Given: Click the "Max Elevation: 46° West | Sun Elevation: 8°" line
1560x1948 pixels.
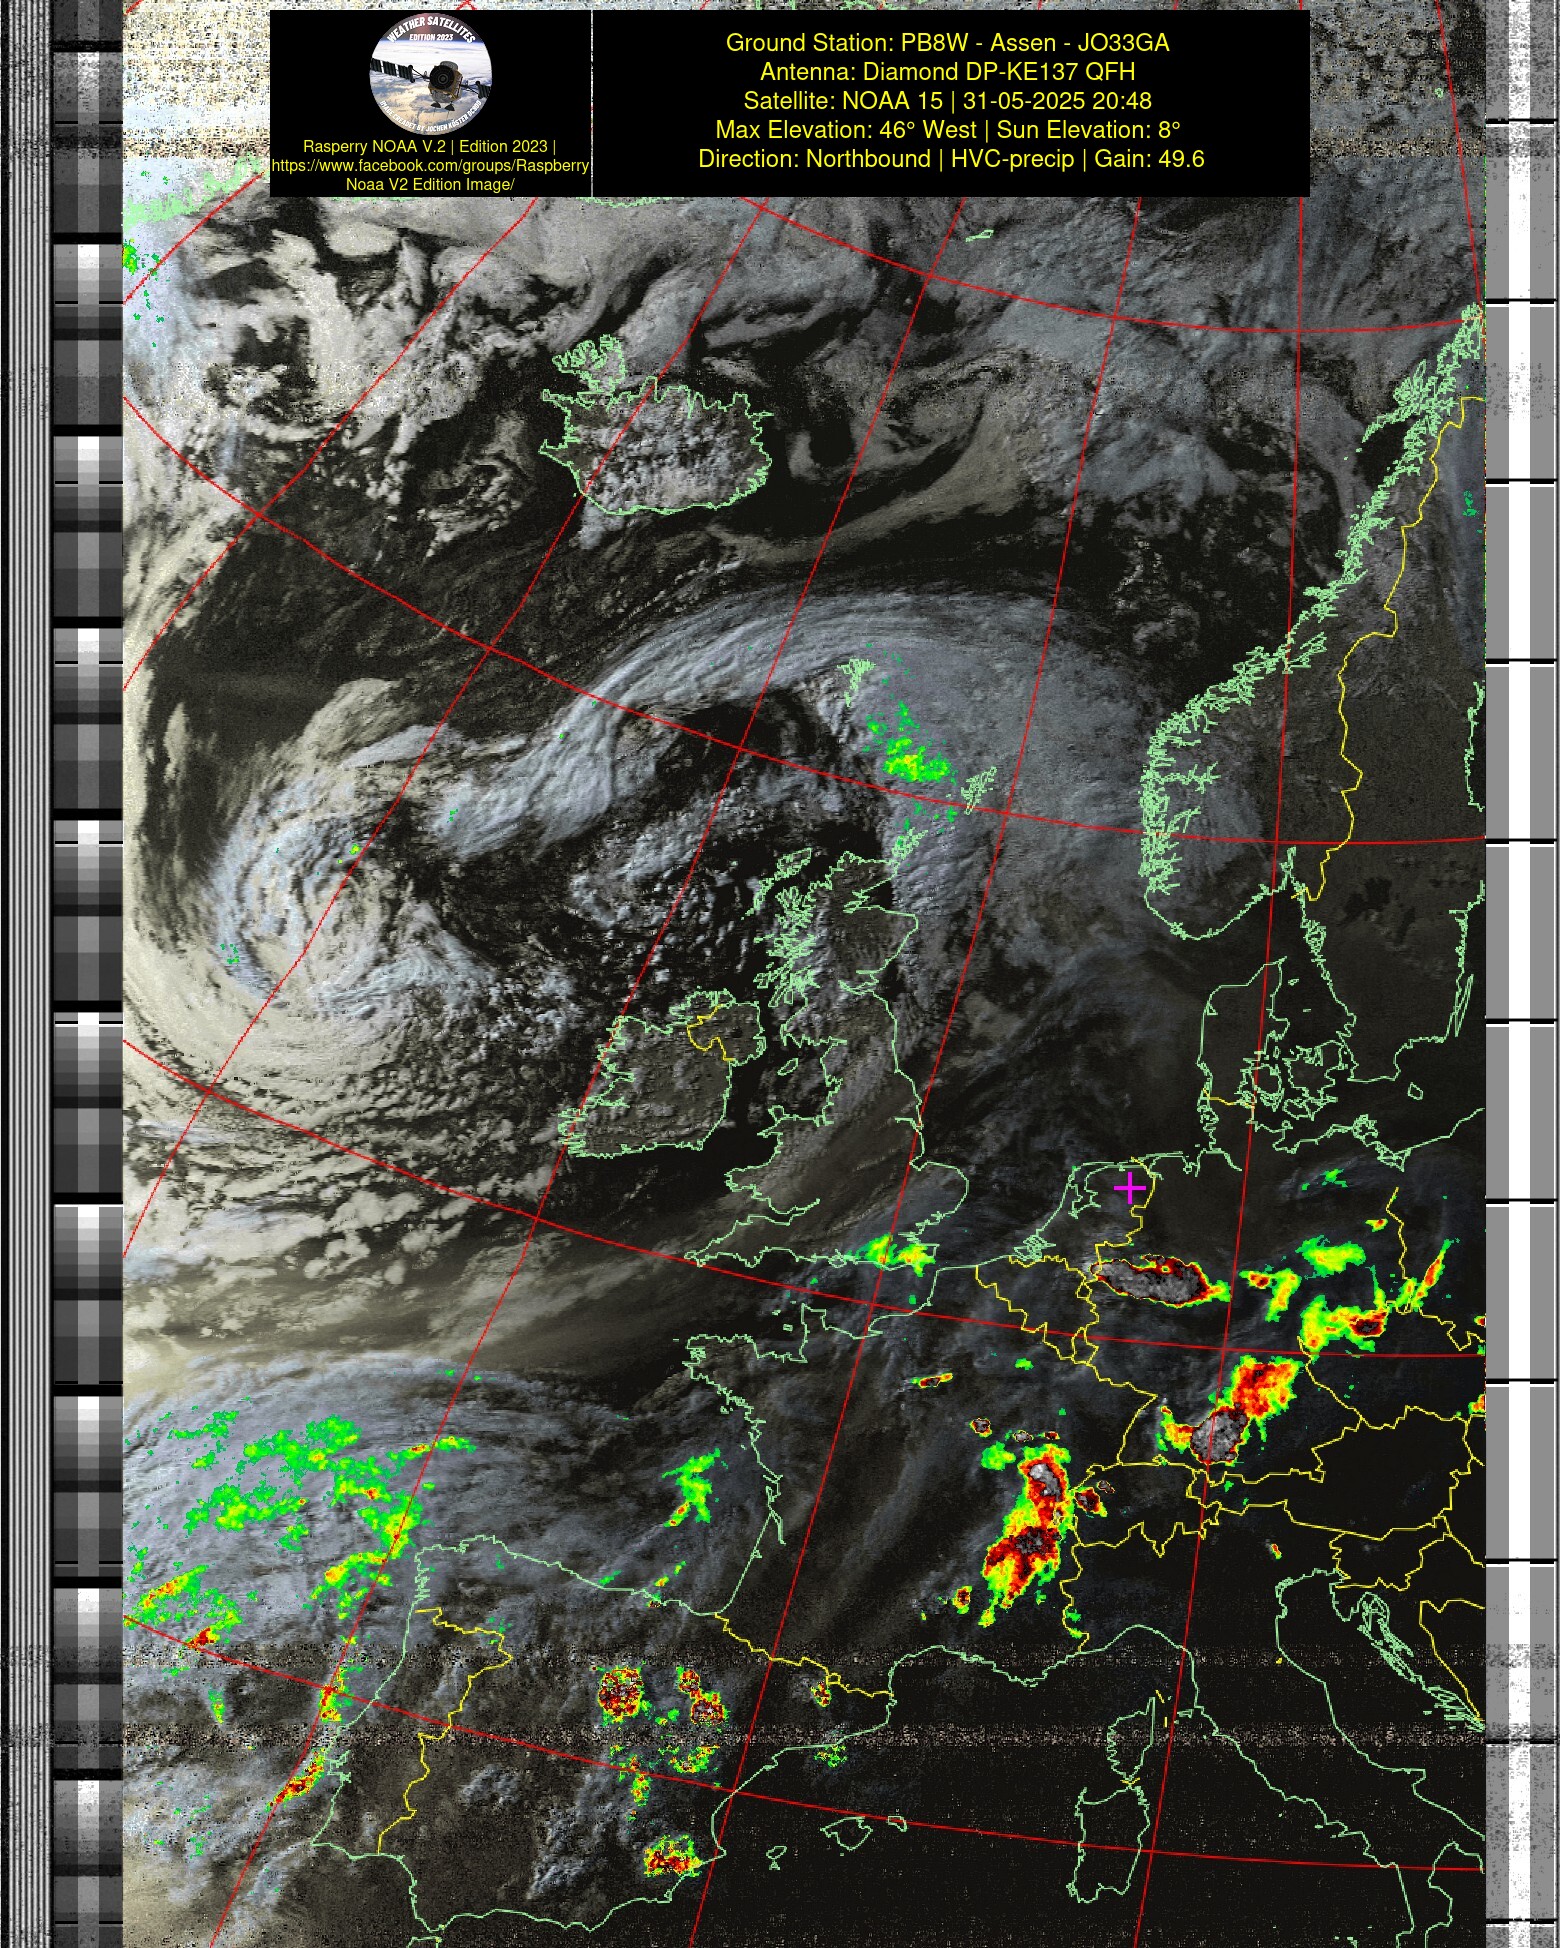Looking at the screenshot, I should tap(947, 130).
